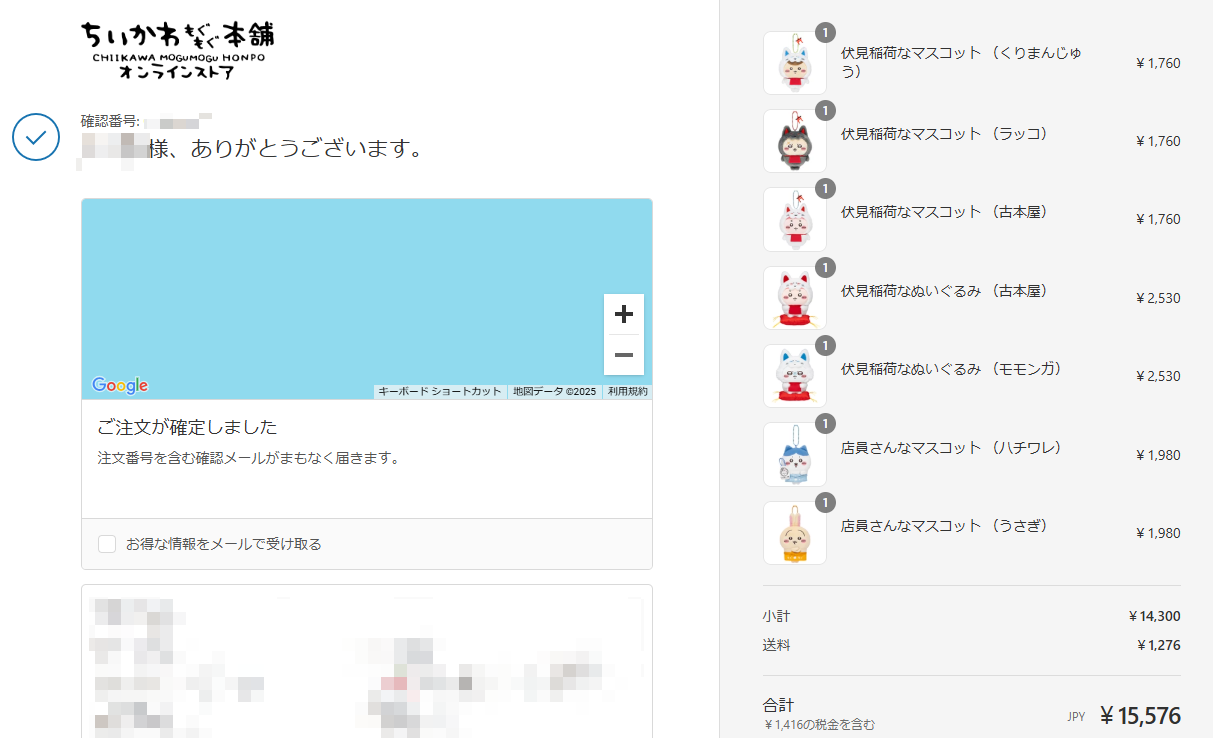Click the 送料 shipping label
This screenshot has width=1213, height=738.
pyautogui.click(x=776, y=645)
